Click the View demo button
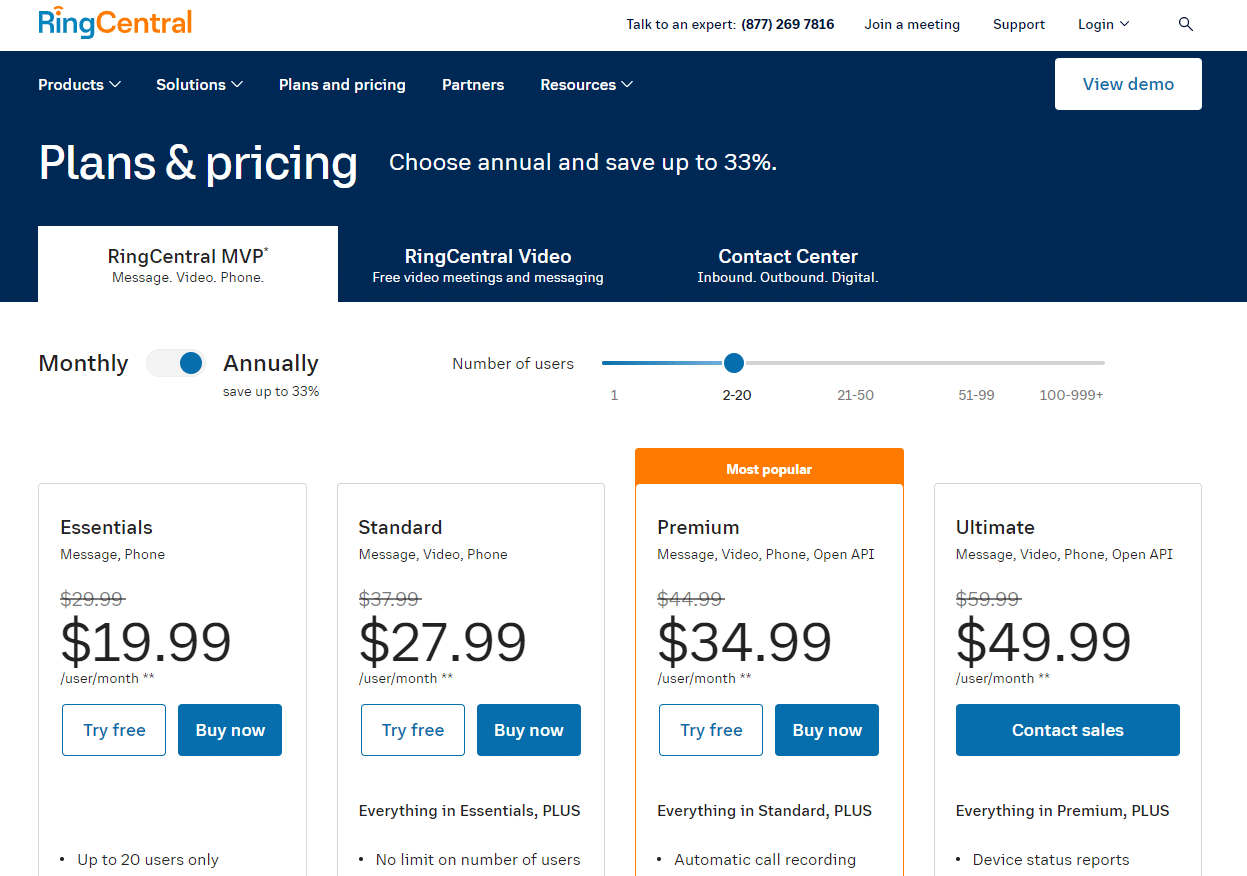The width and height of the screenshot is (1247, 876). click(x=1128, y=84)
